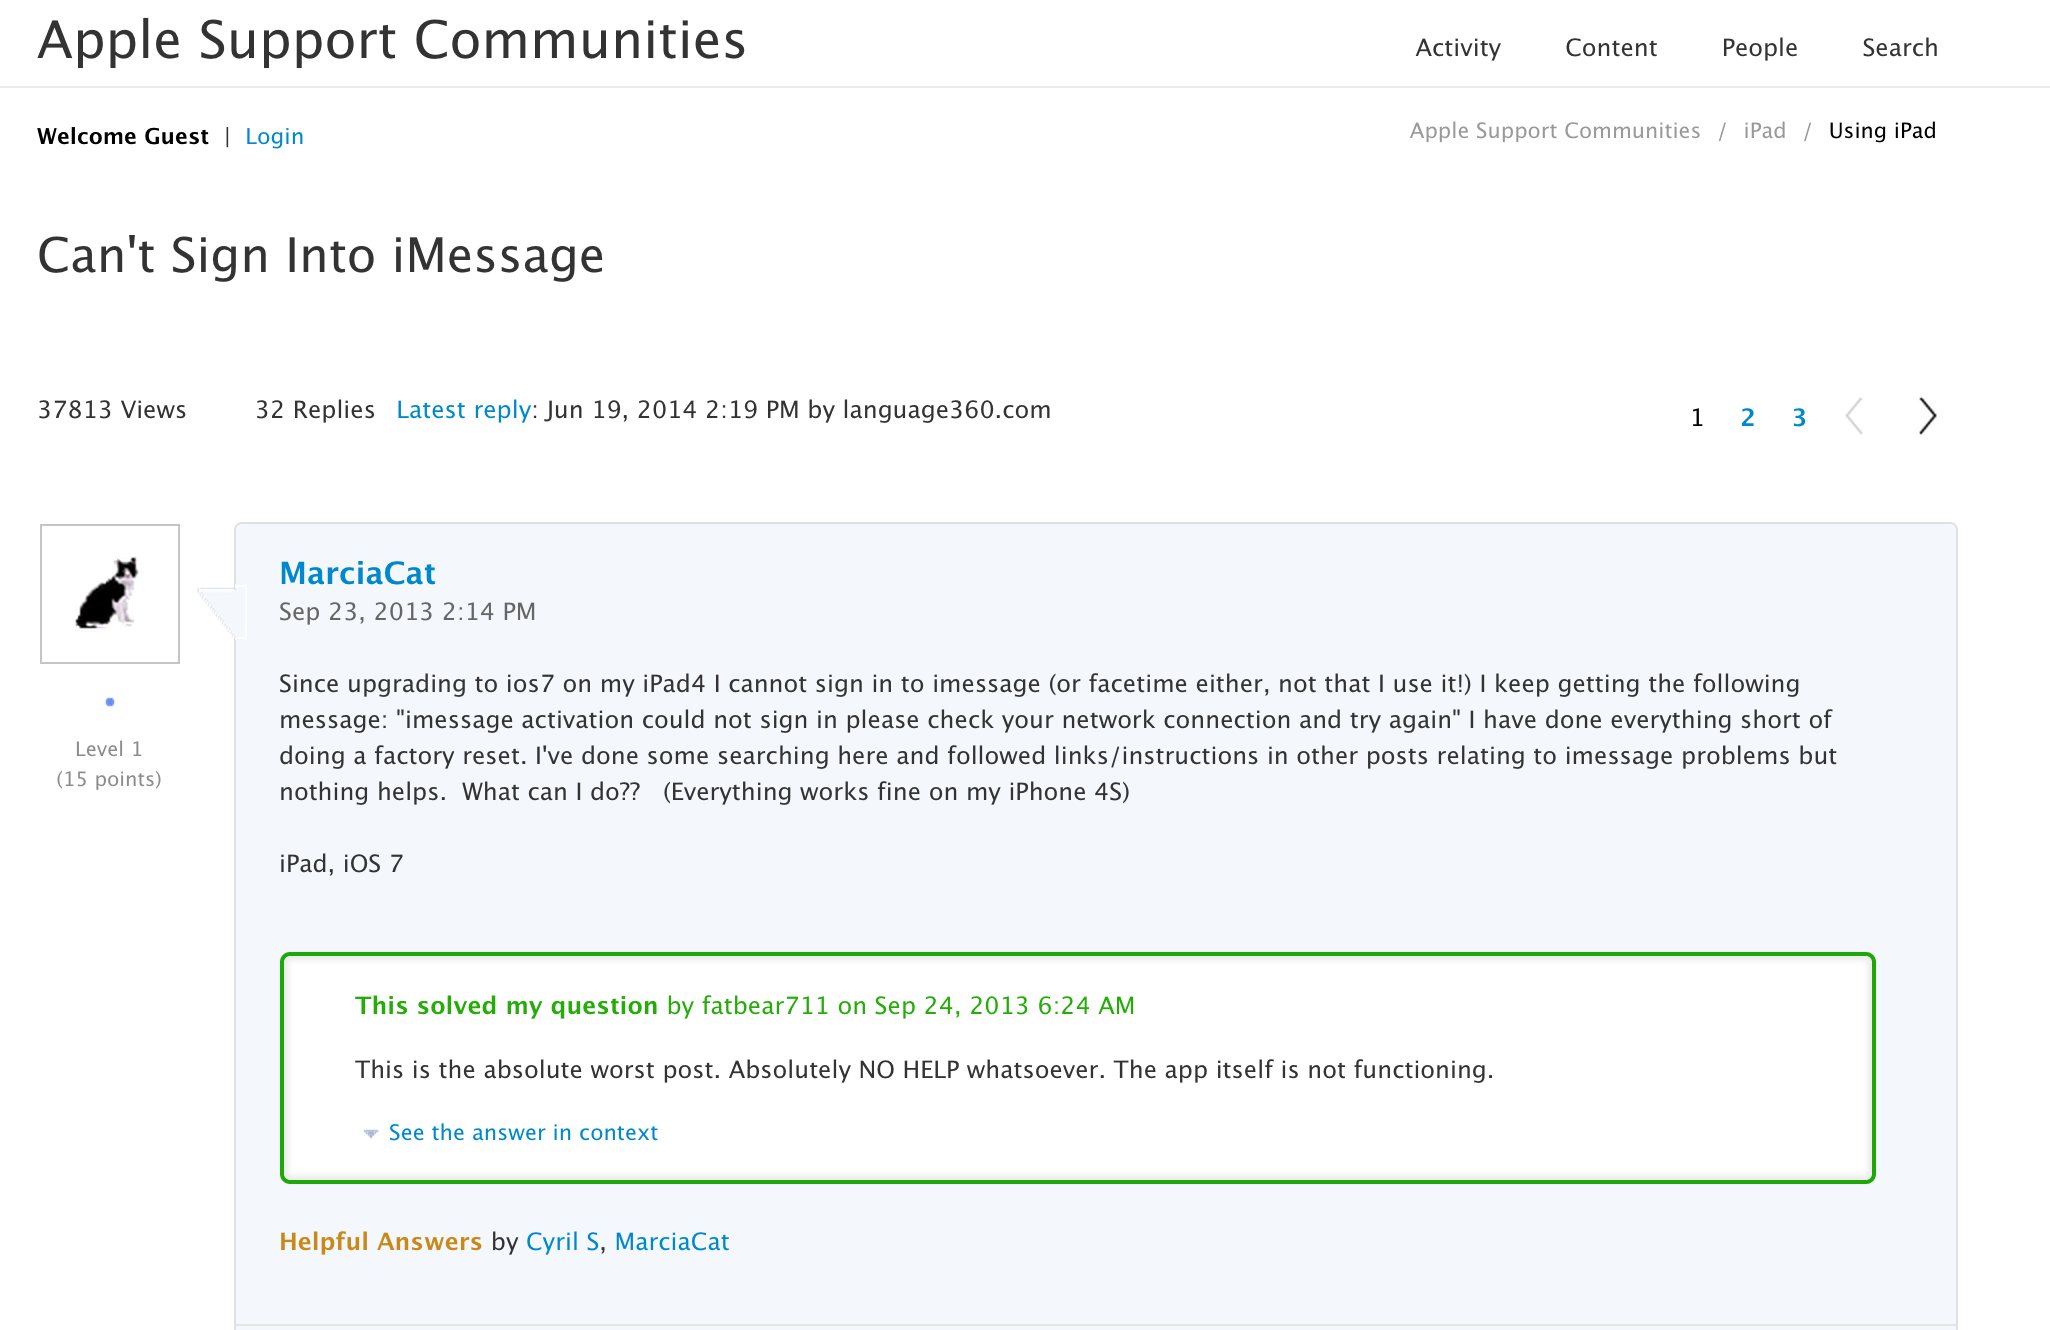Open the Activity section
Image resolution: width=2050 pixels, height=1330 pixels.
click(1457, 47)
